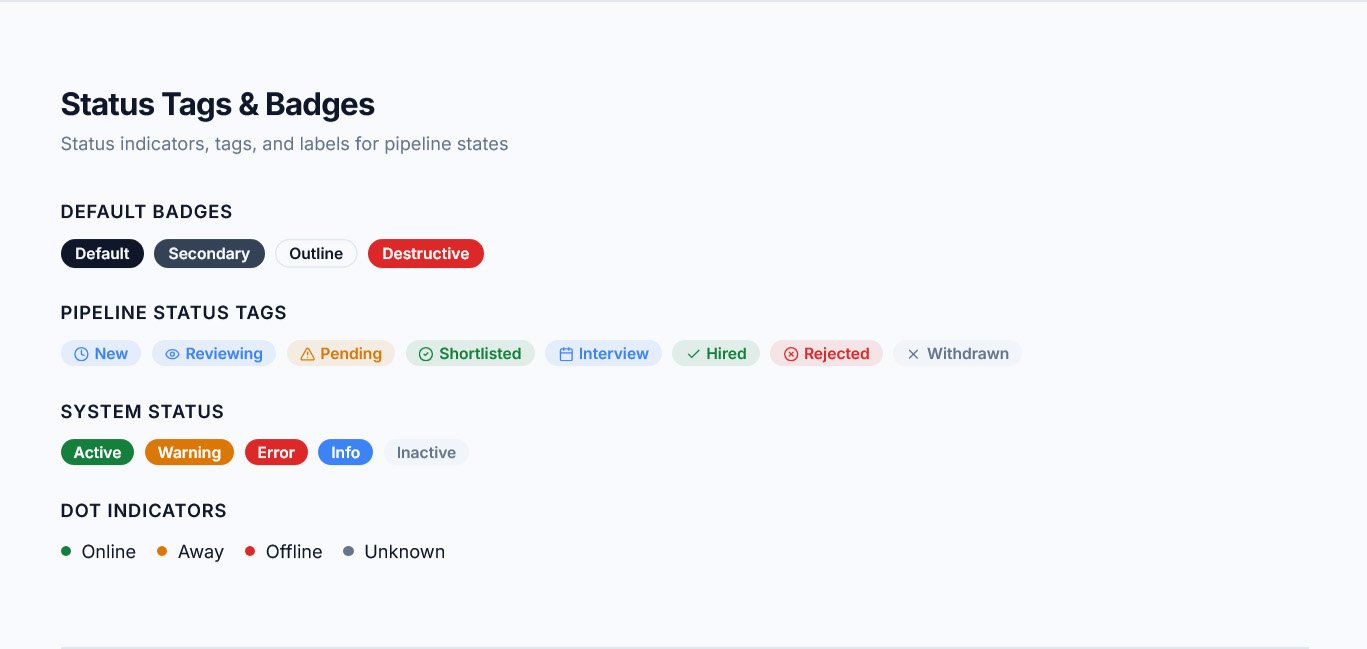
Task: Click the blue Info status badge
Action: coord(345,453)
